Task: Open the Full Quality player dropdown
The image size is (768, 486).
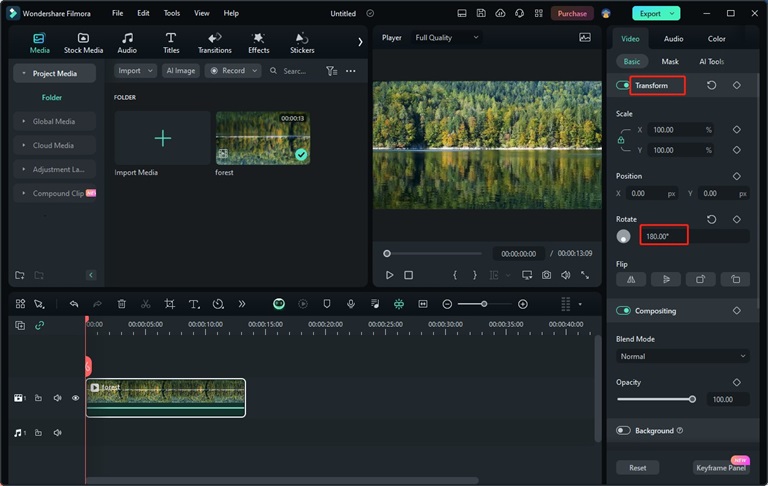Action: [x=446, y=37]
